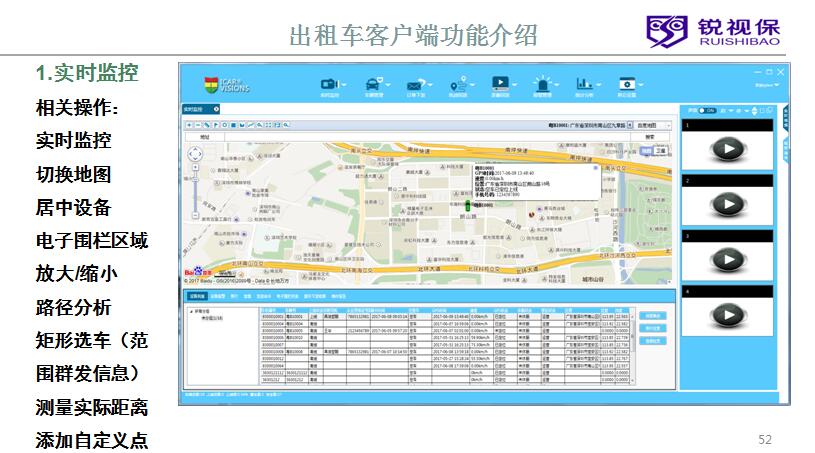The image size is (815, 453).
Task: Open the taxi vehicle management icon
Action: coord(373,84)
